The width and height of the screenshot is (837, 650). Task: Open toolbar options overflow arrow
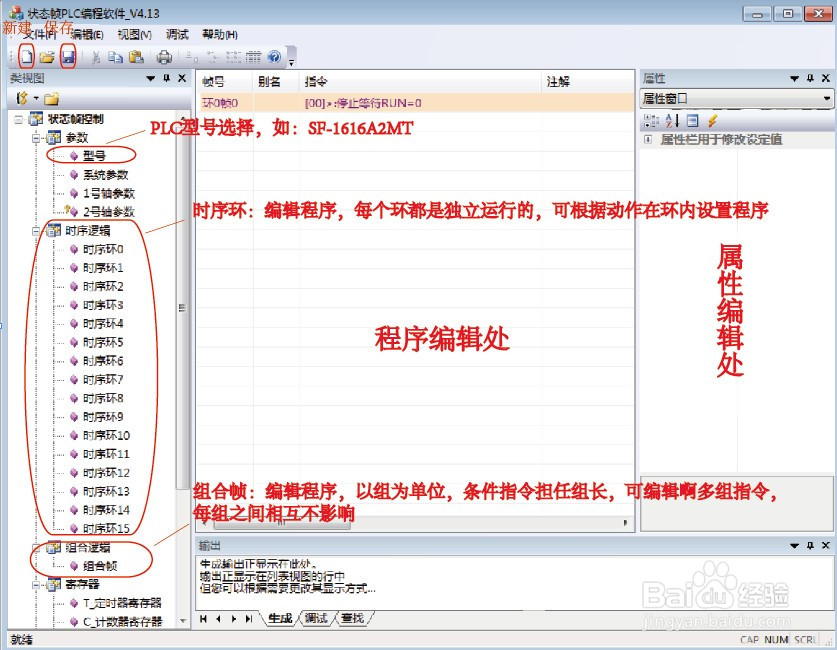coord(291,57)
